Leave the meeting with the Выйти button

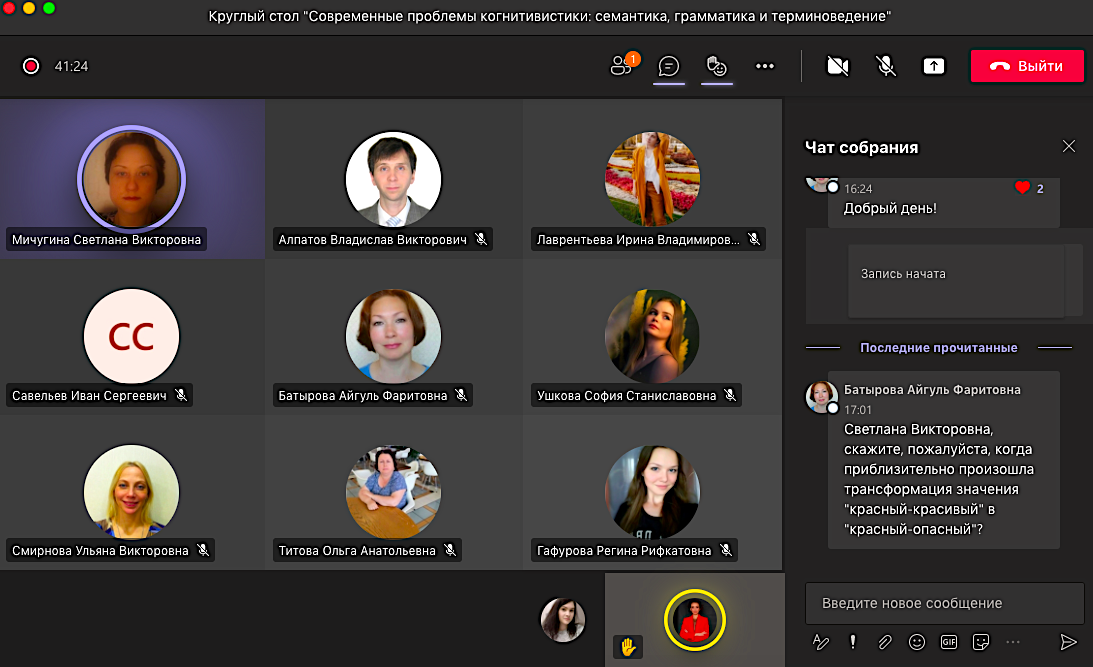(x=1027, y=66)
